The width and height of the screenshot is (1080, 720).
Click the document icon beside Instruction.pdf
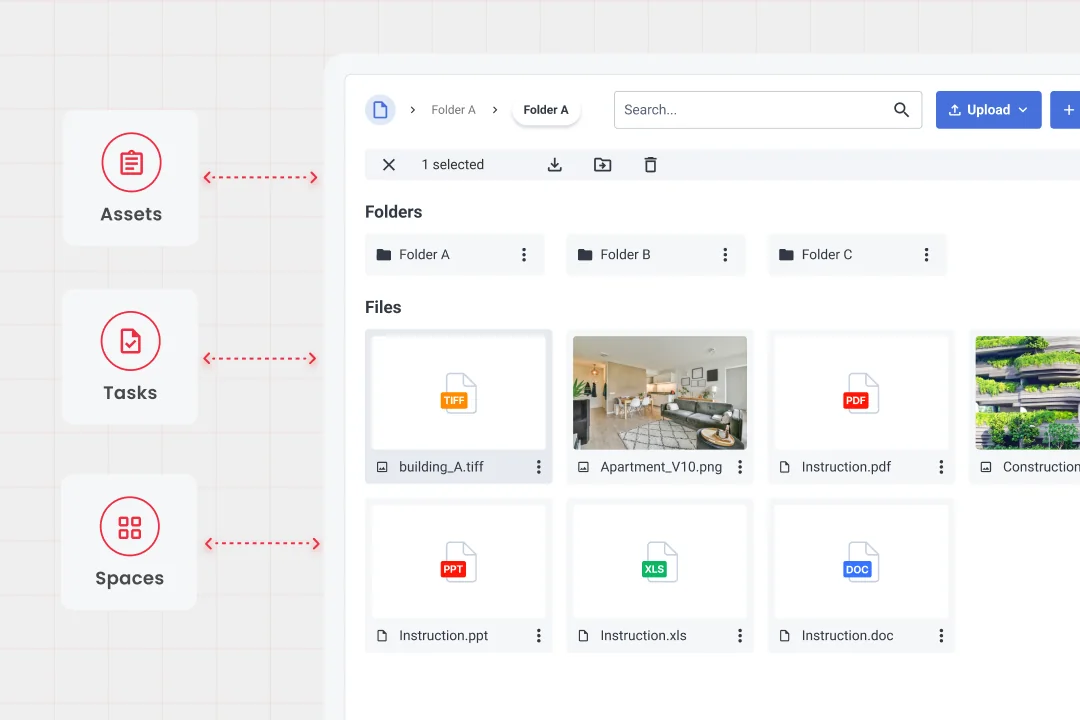coord(785,467)
